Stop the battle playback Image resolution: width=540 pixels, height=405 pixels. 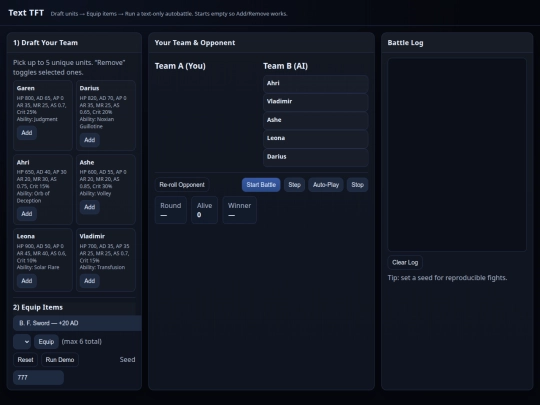tap(357, 185)
